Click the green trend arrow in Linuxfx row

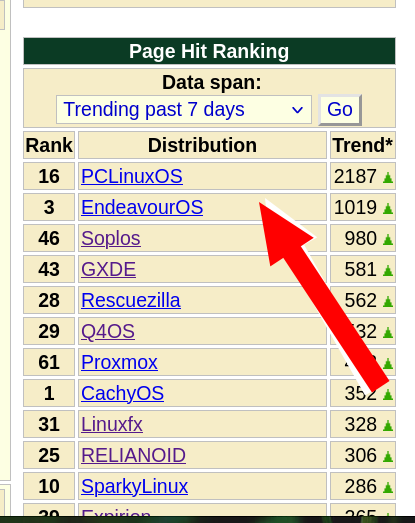click(x=388, y=426)
